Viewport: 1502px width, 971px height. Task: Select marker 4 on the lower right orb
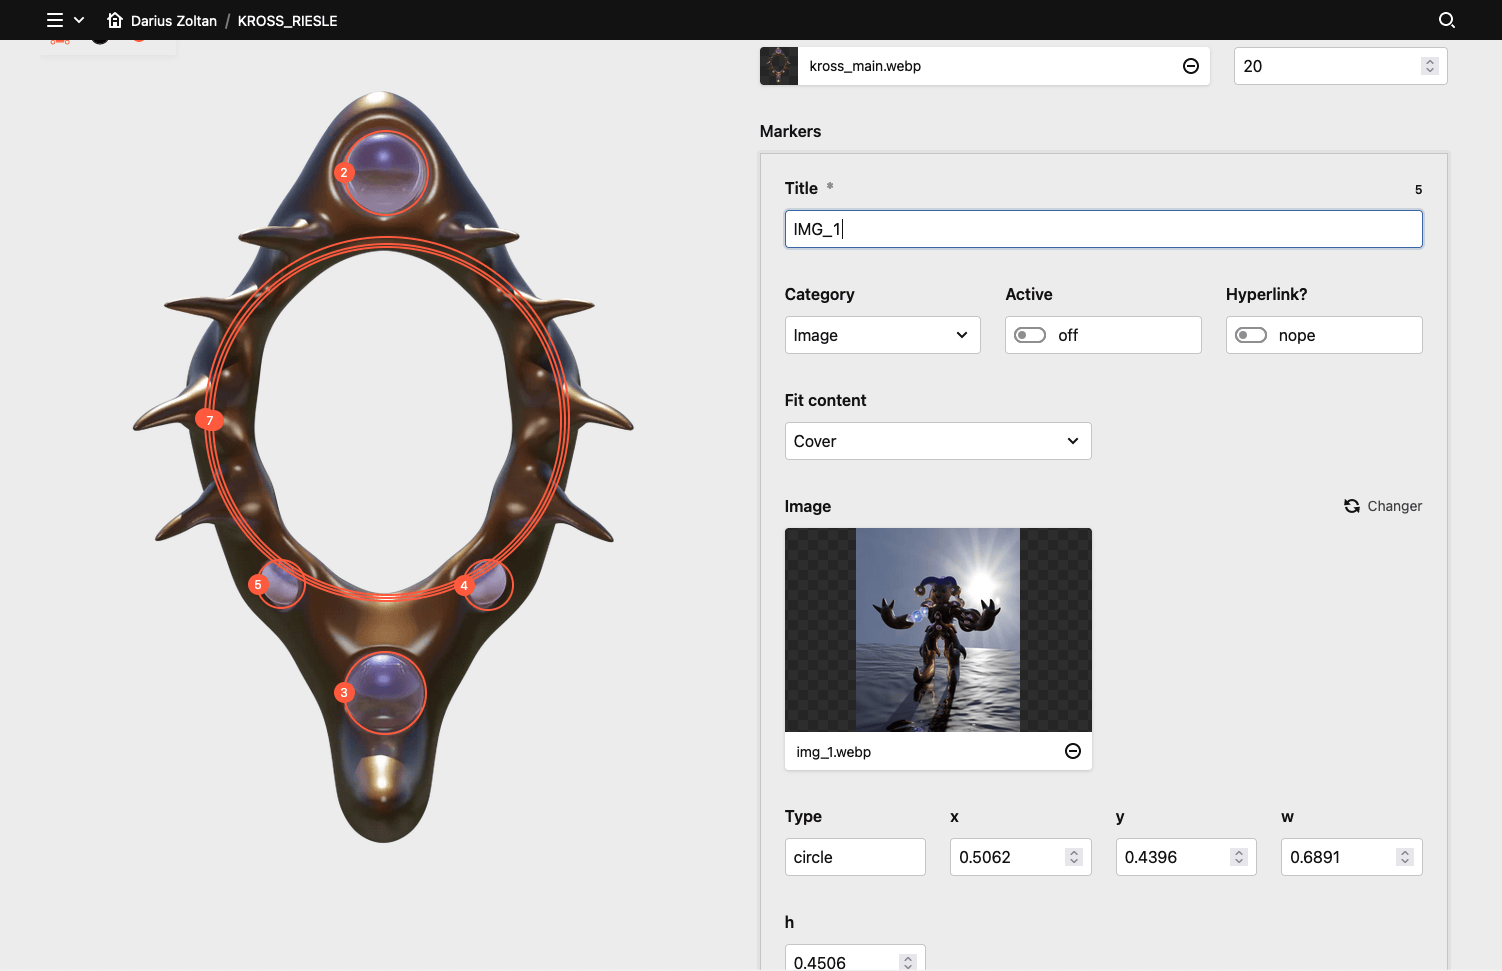[464, 585]
